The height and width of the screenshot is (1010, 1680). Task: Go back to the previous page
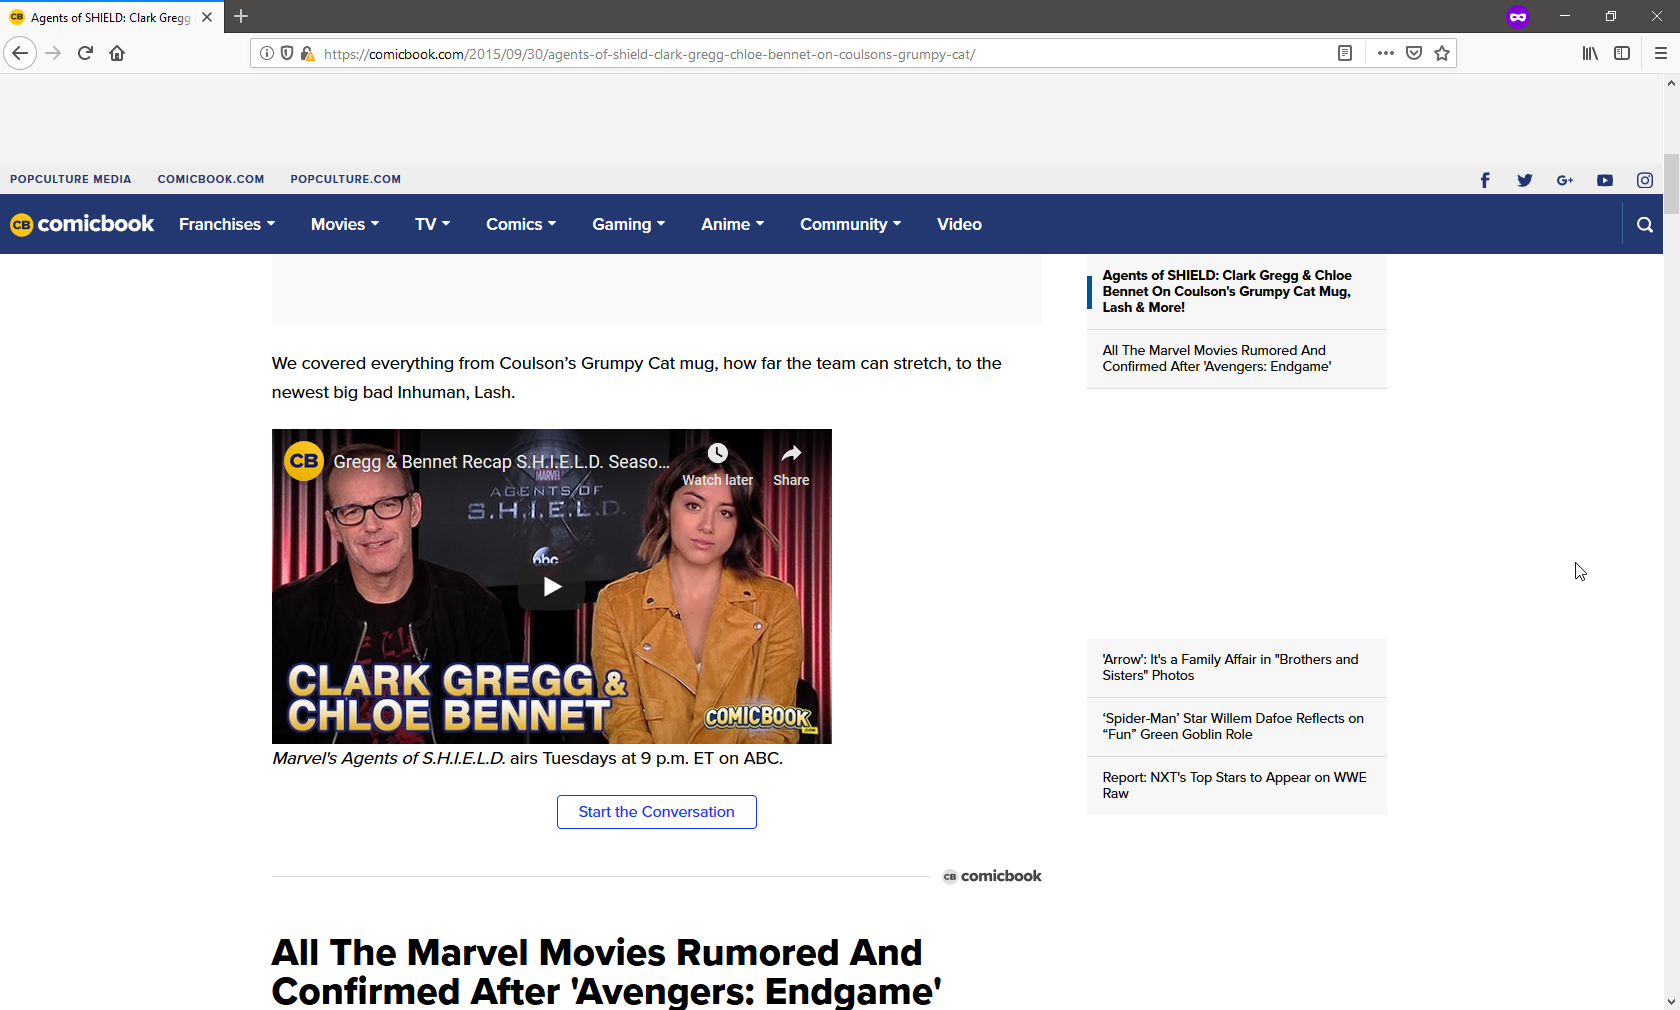click(20, 53)
